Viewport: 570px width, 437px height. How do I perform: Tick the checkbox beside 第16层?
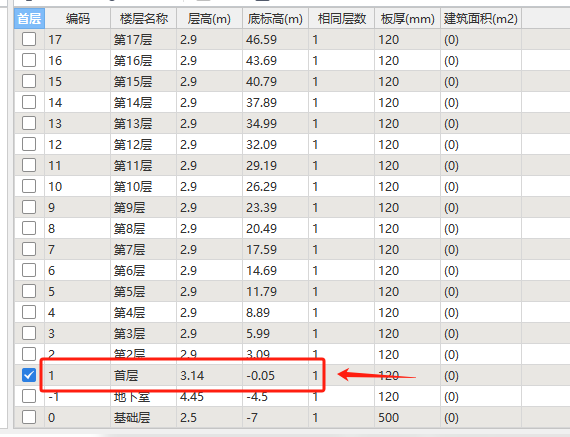29,60
